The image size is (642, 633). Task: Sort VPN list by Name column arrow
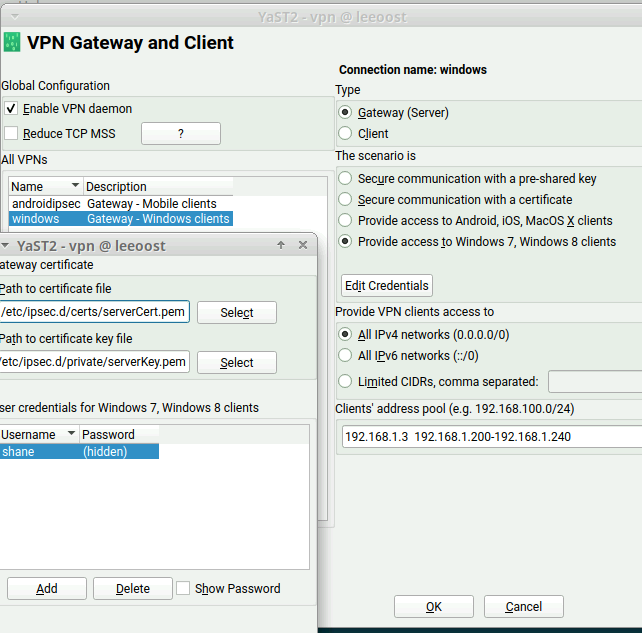pos(75,187)
